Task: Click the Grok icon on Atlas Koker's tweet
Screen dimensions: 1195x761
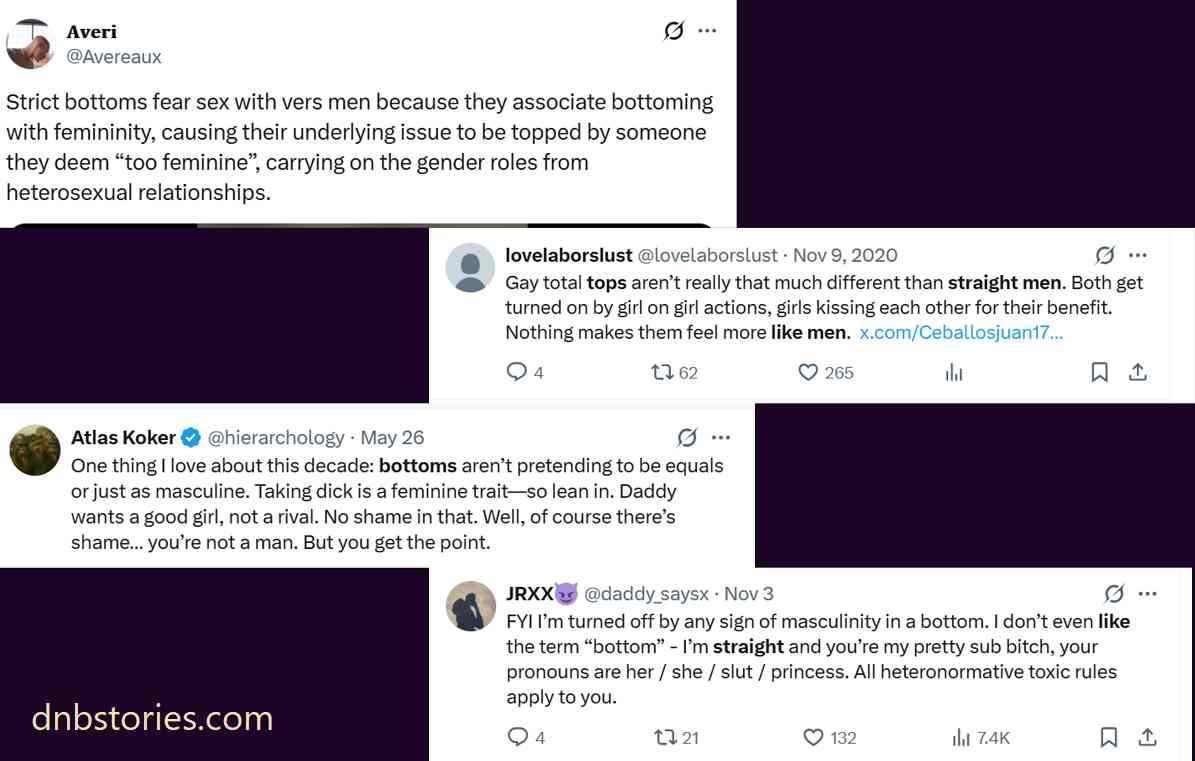Action: coord(686,437)
